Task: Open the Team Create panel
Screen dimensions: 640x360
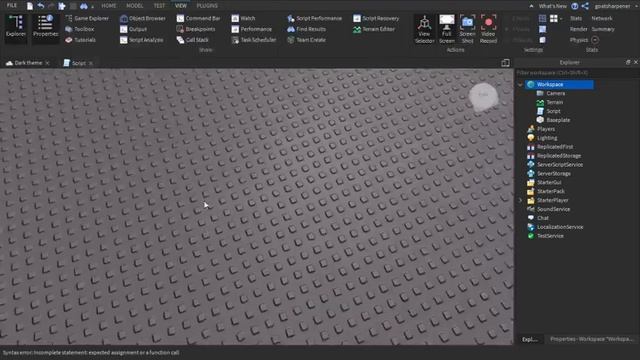Action: click(x=307, y=40)
